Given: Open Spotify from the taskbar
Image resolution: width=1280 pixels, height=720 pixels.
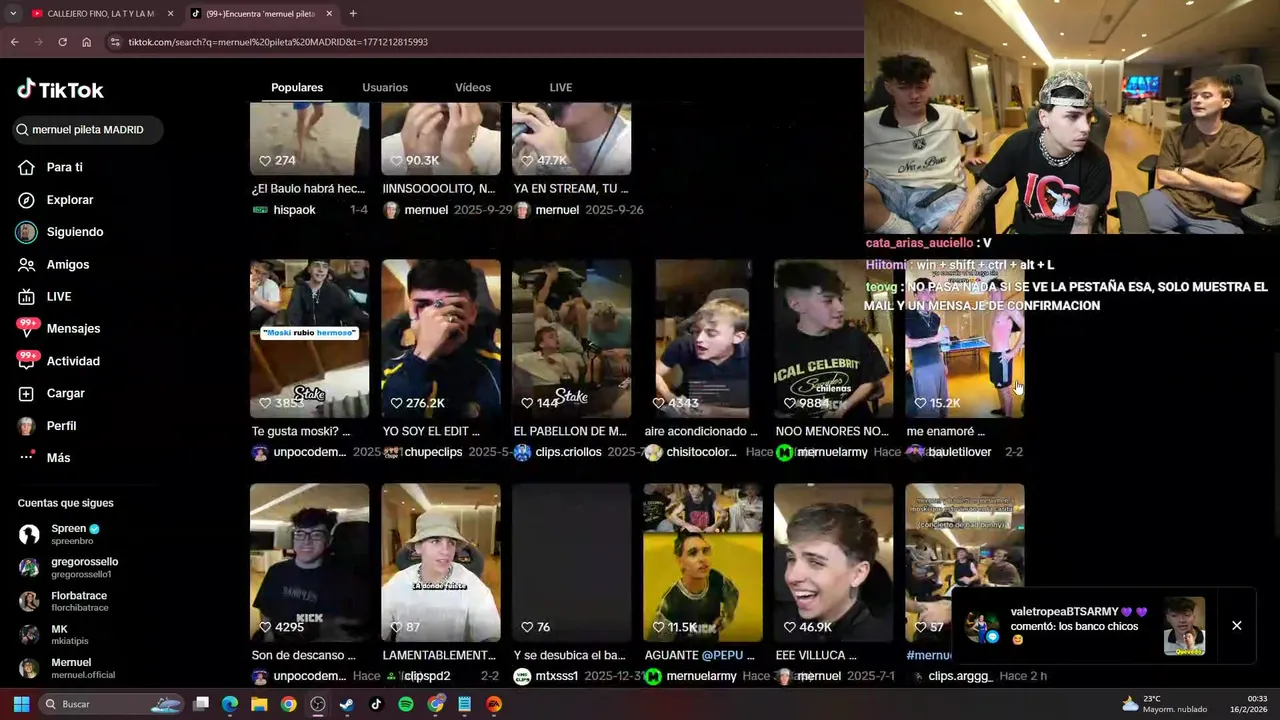Looking at the screenshot, I should tap(406, 704).
